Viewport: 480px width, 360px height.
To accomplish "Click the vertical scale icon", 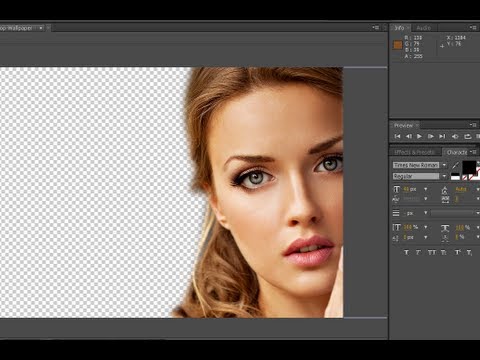I will pyautogui.click(x=396, y=227).
